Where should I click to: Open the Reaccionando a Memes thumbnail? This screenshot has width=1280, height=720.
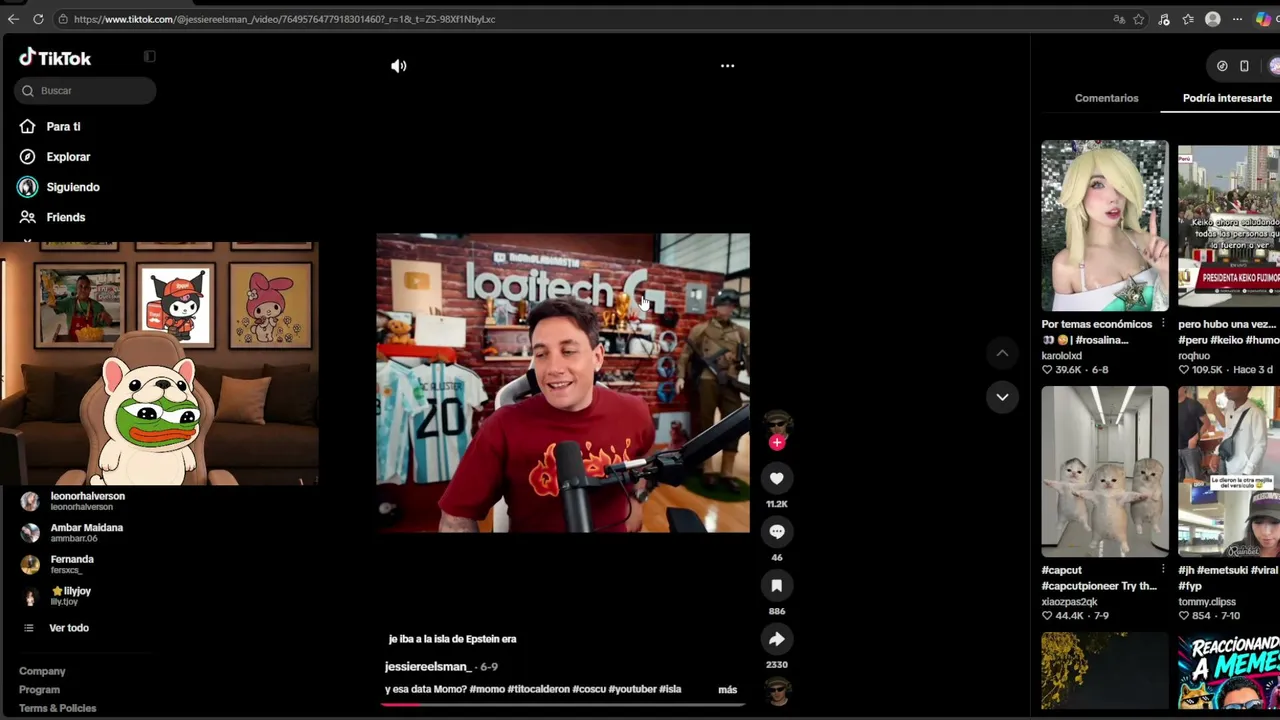1229,671
